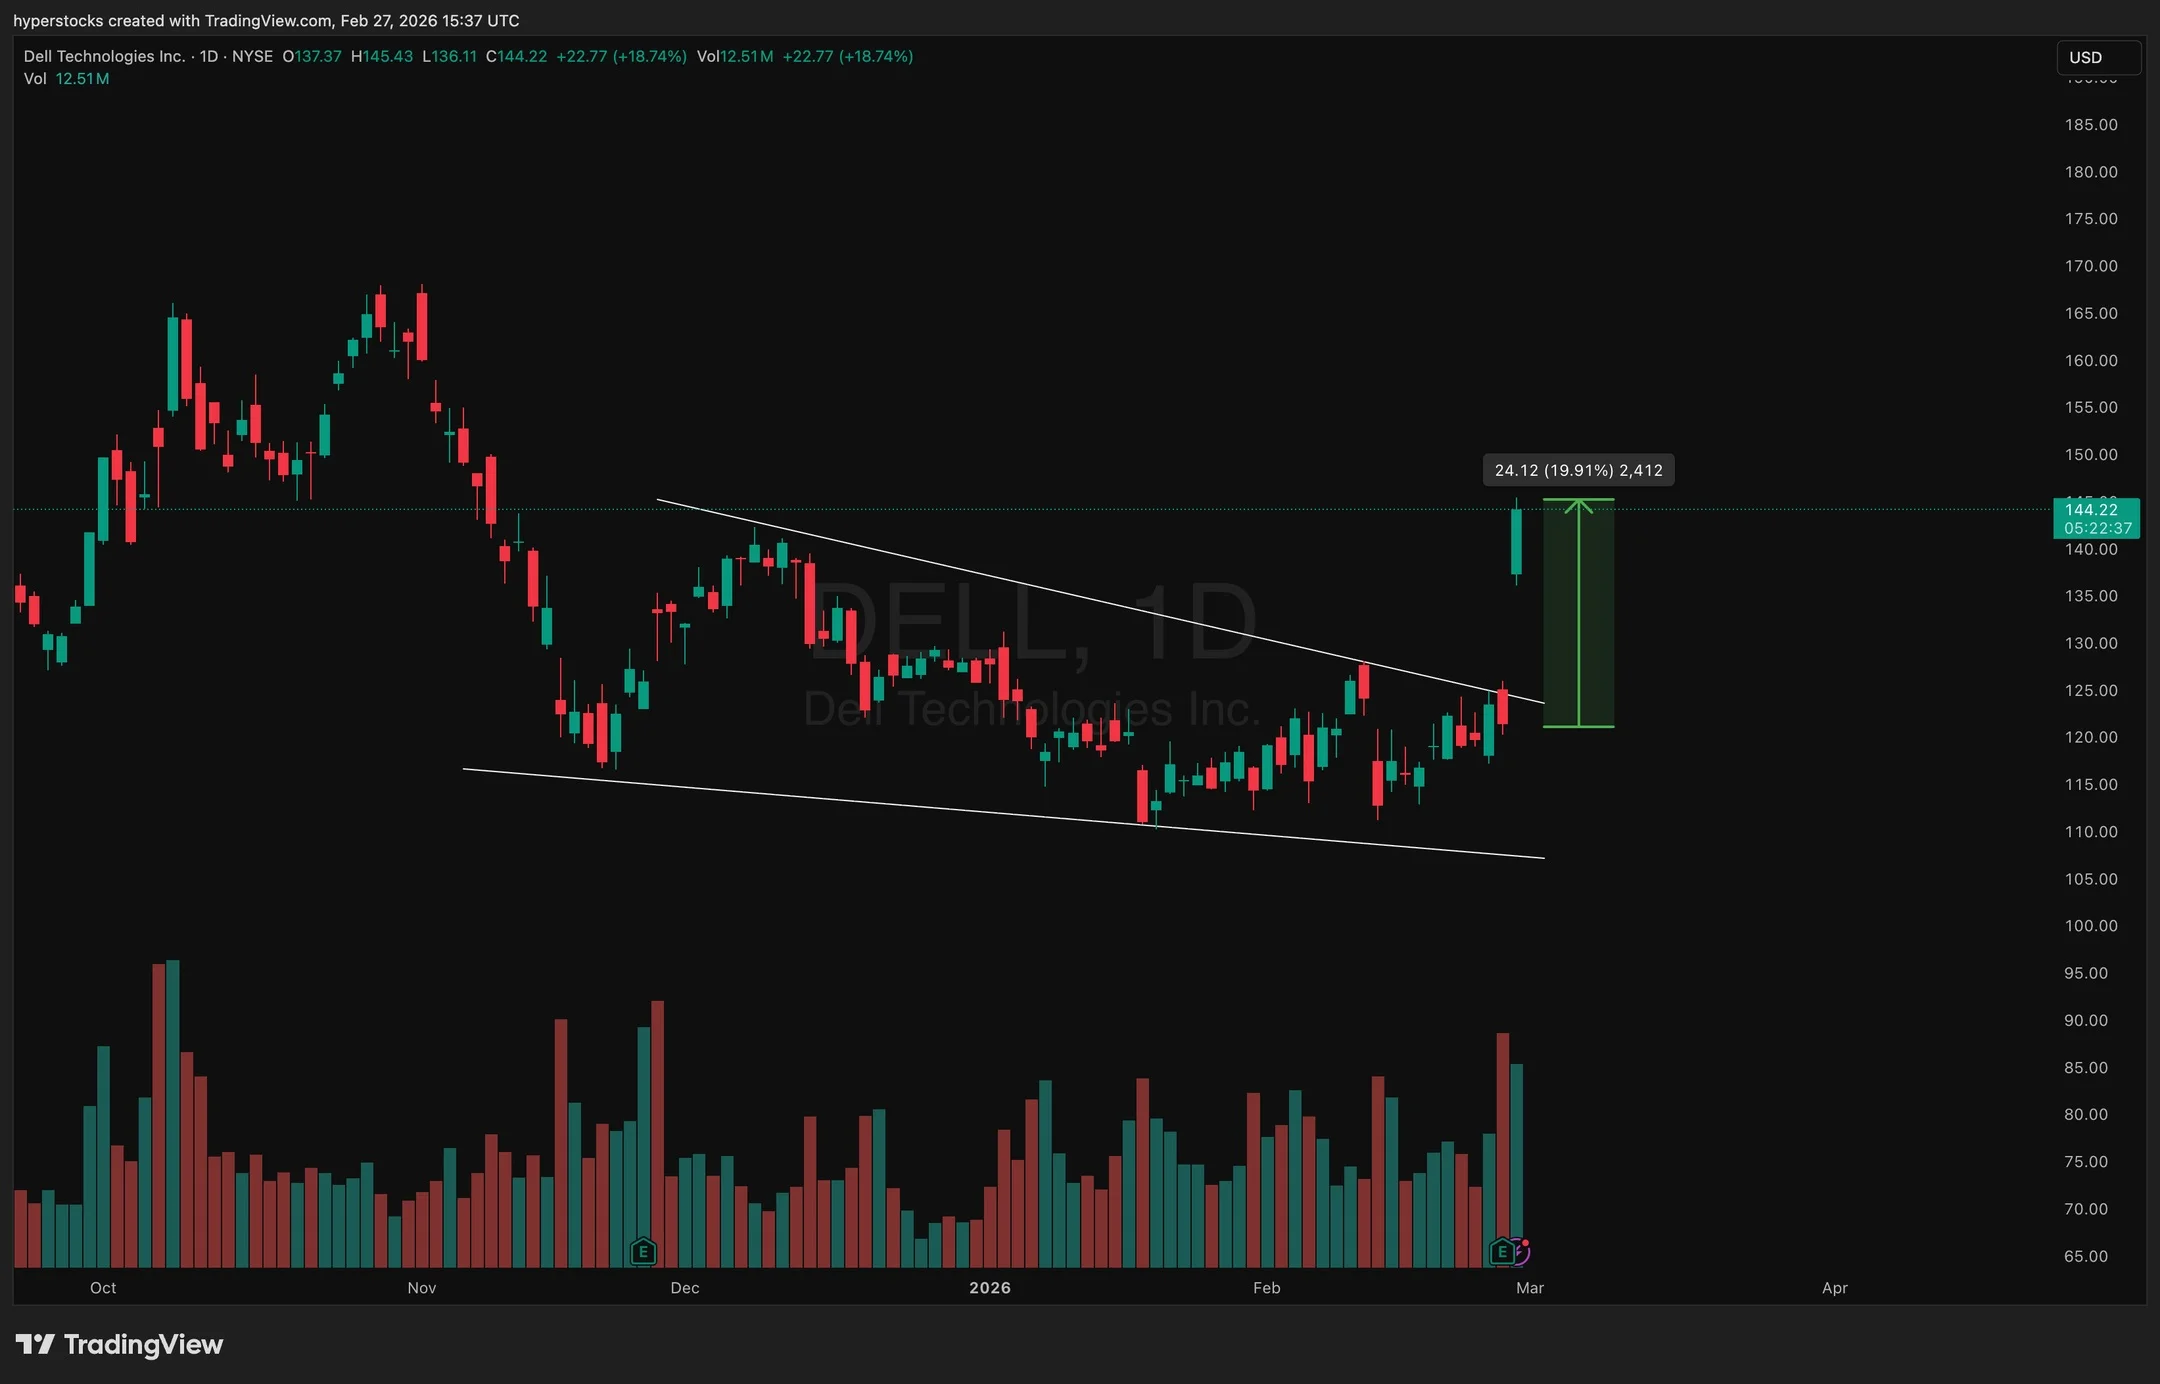Click the 130.00 price scale label
The width and height of the screenshot is (2160, 1384).
click(x=2091, y=643)
